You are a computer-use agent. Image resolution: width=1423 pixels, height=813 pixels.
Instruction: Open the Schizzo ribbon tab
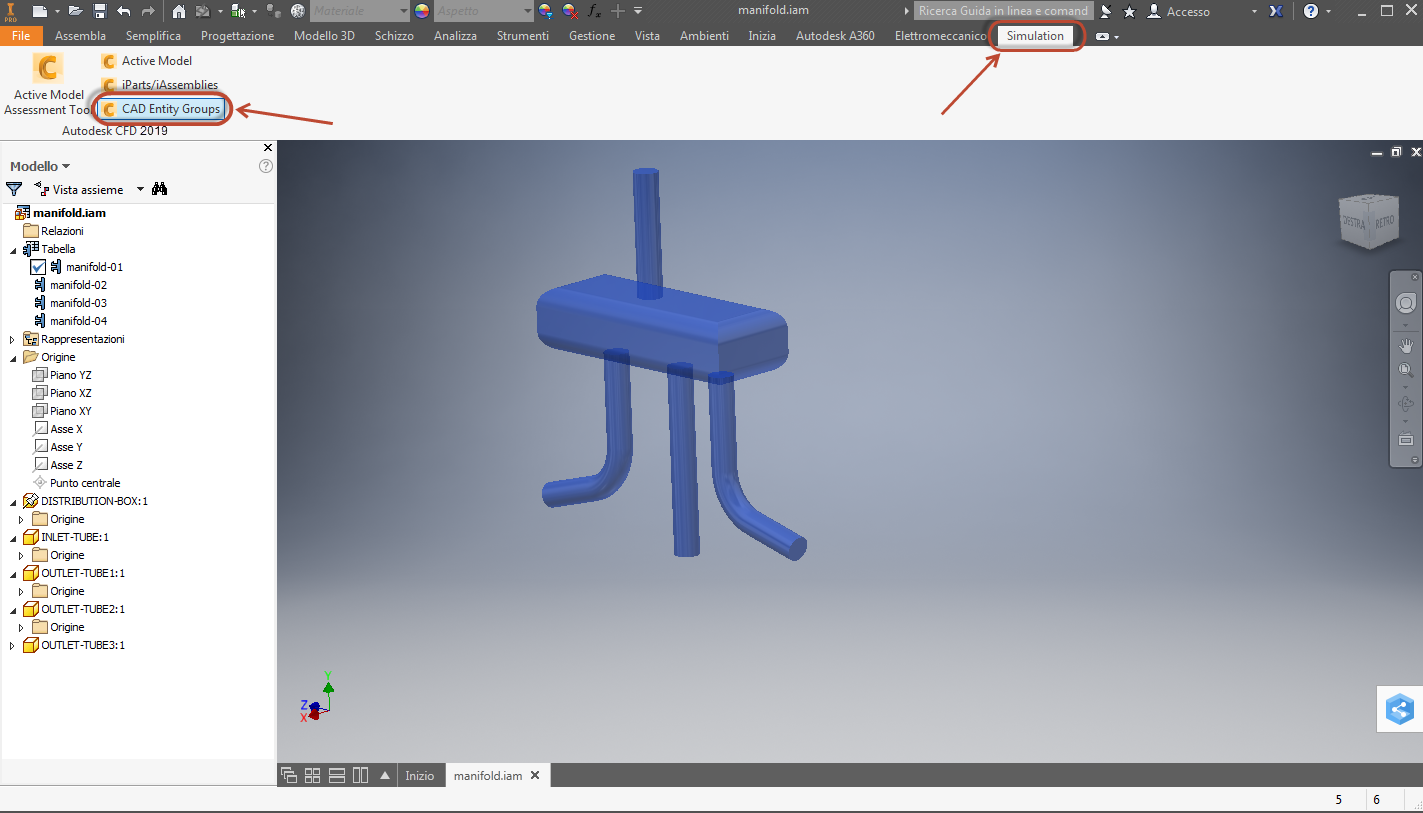point(394,35)
